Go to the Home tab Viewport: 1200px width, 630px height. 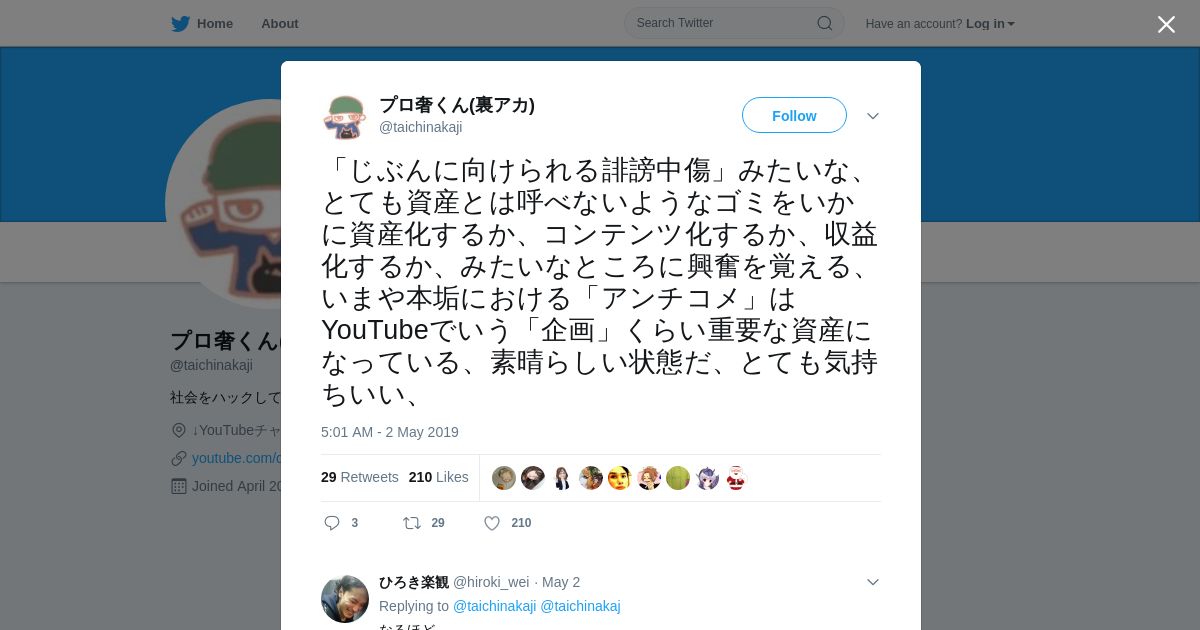(202, 24)
